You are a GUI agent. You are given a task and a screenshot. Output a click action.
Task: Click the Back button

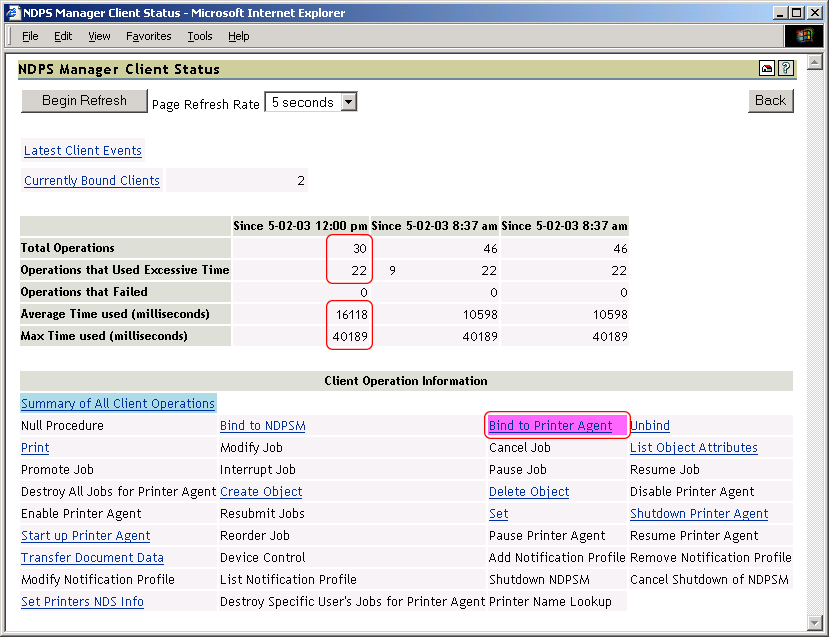(x=769, y=101)
